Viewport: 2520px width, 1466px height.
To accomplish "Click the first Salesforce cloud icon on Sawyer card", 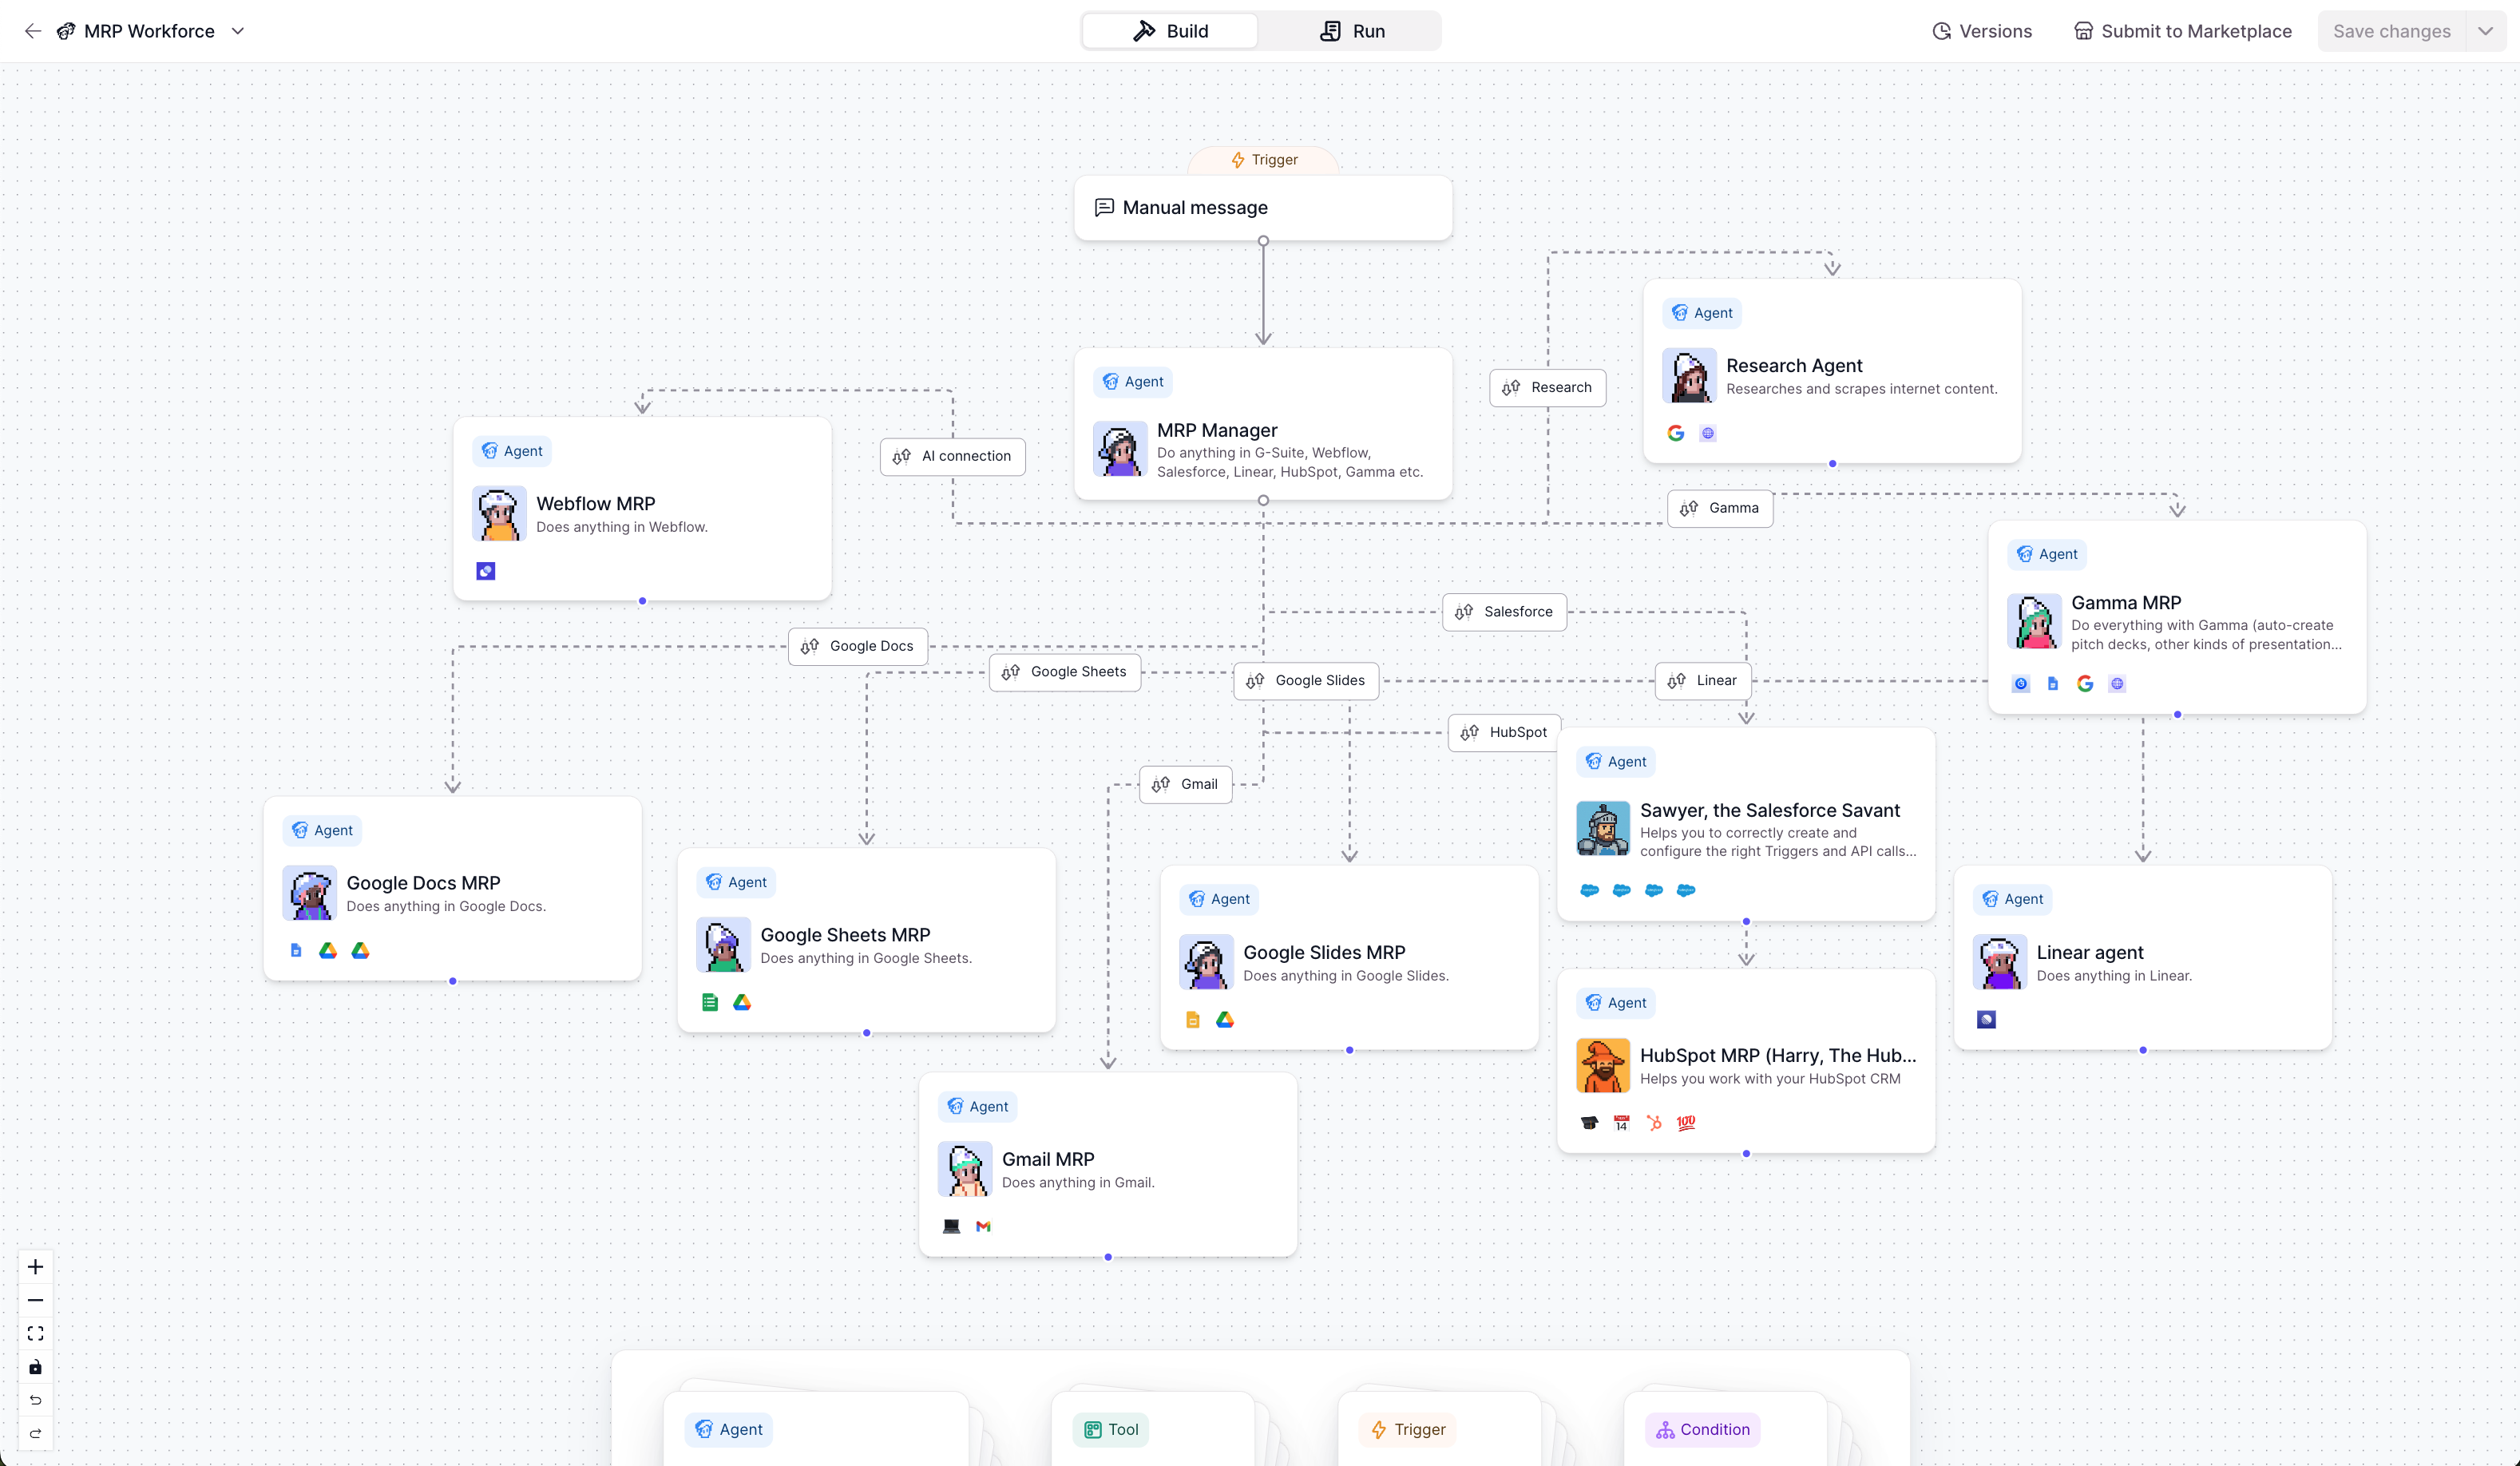I will point(1590,890).
